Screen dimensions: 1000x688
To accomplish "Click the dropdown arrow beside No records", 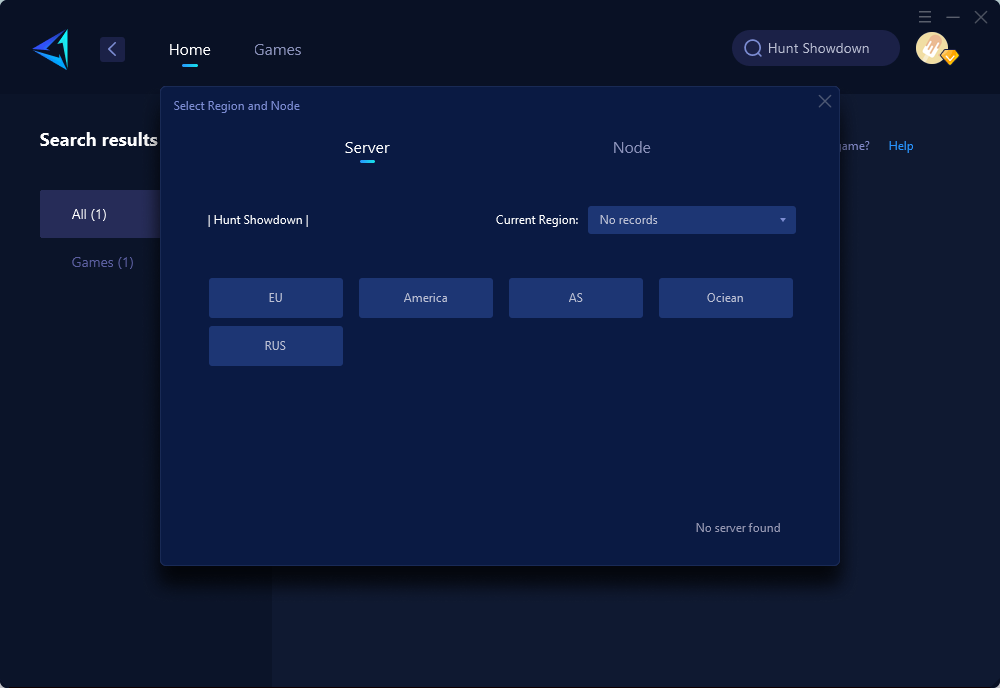I will tap(783, 220).
